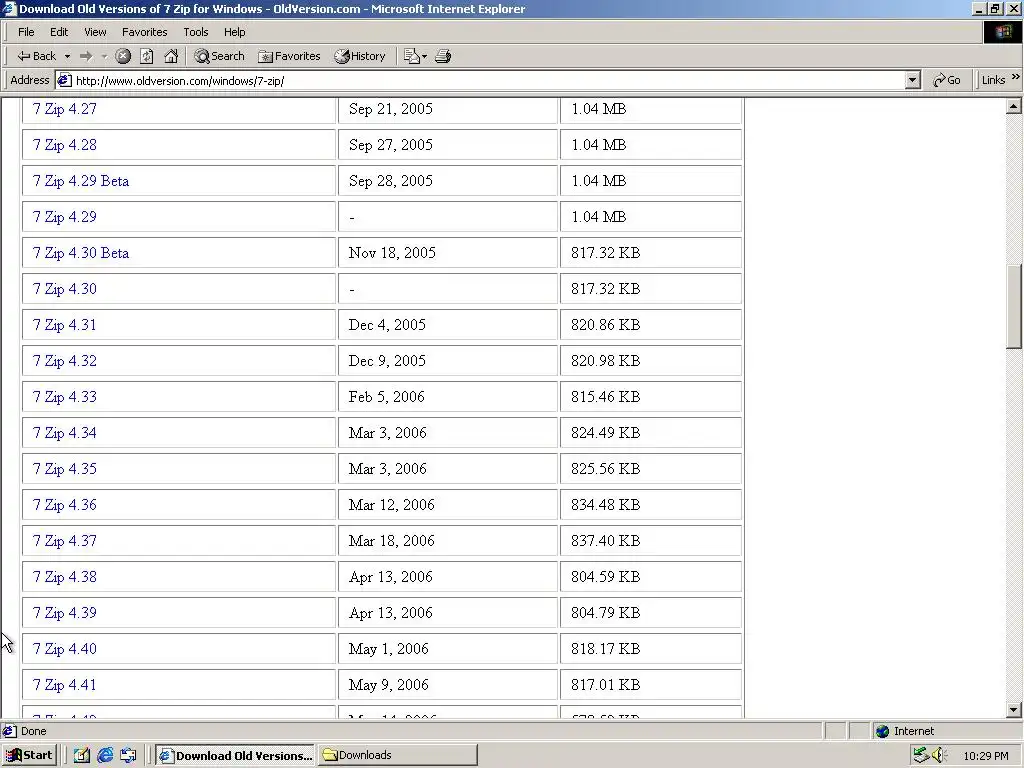Open the File menu

26,32
